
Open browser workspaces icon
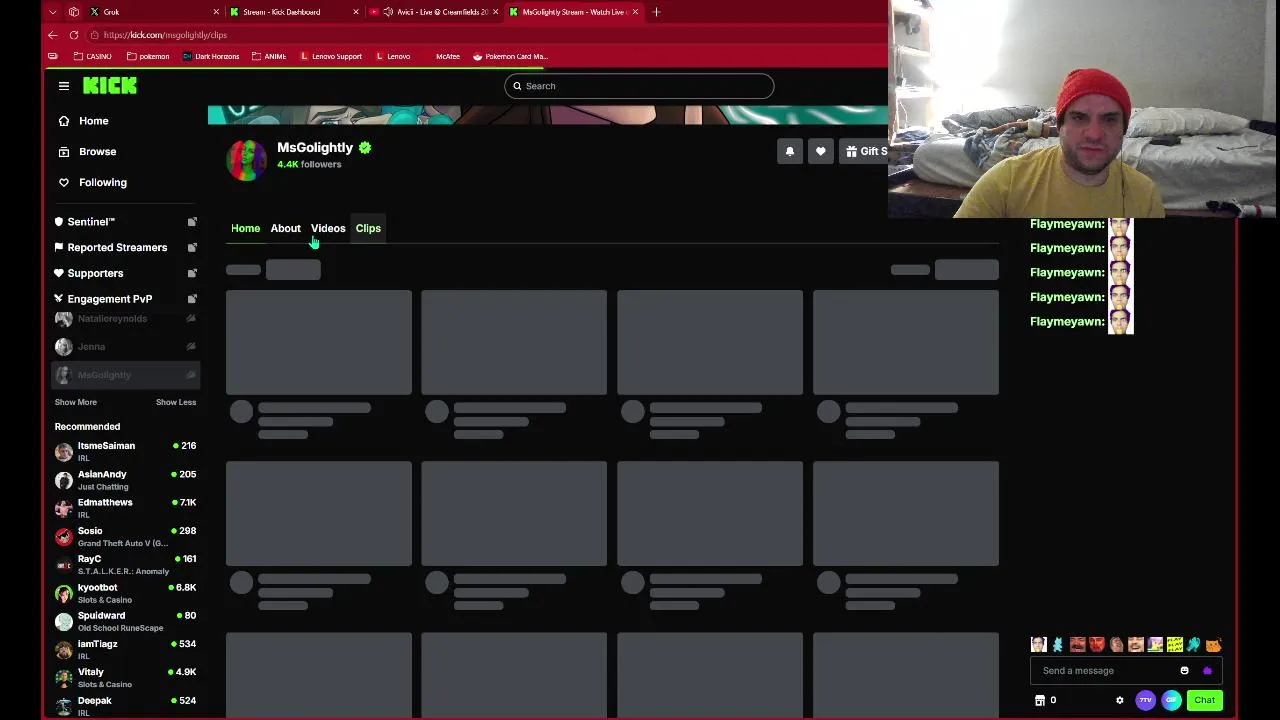click(74, 12)
